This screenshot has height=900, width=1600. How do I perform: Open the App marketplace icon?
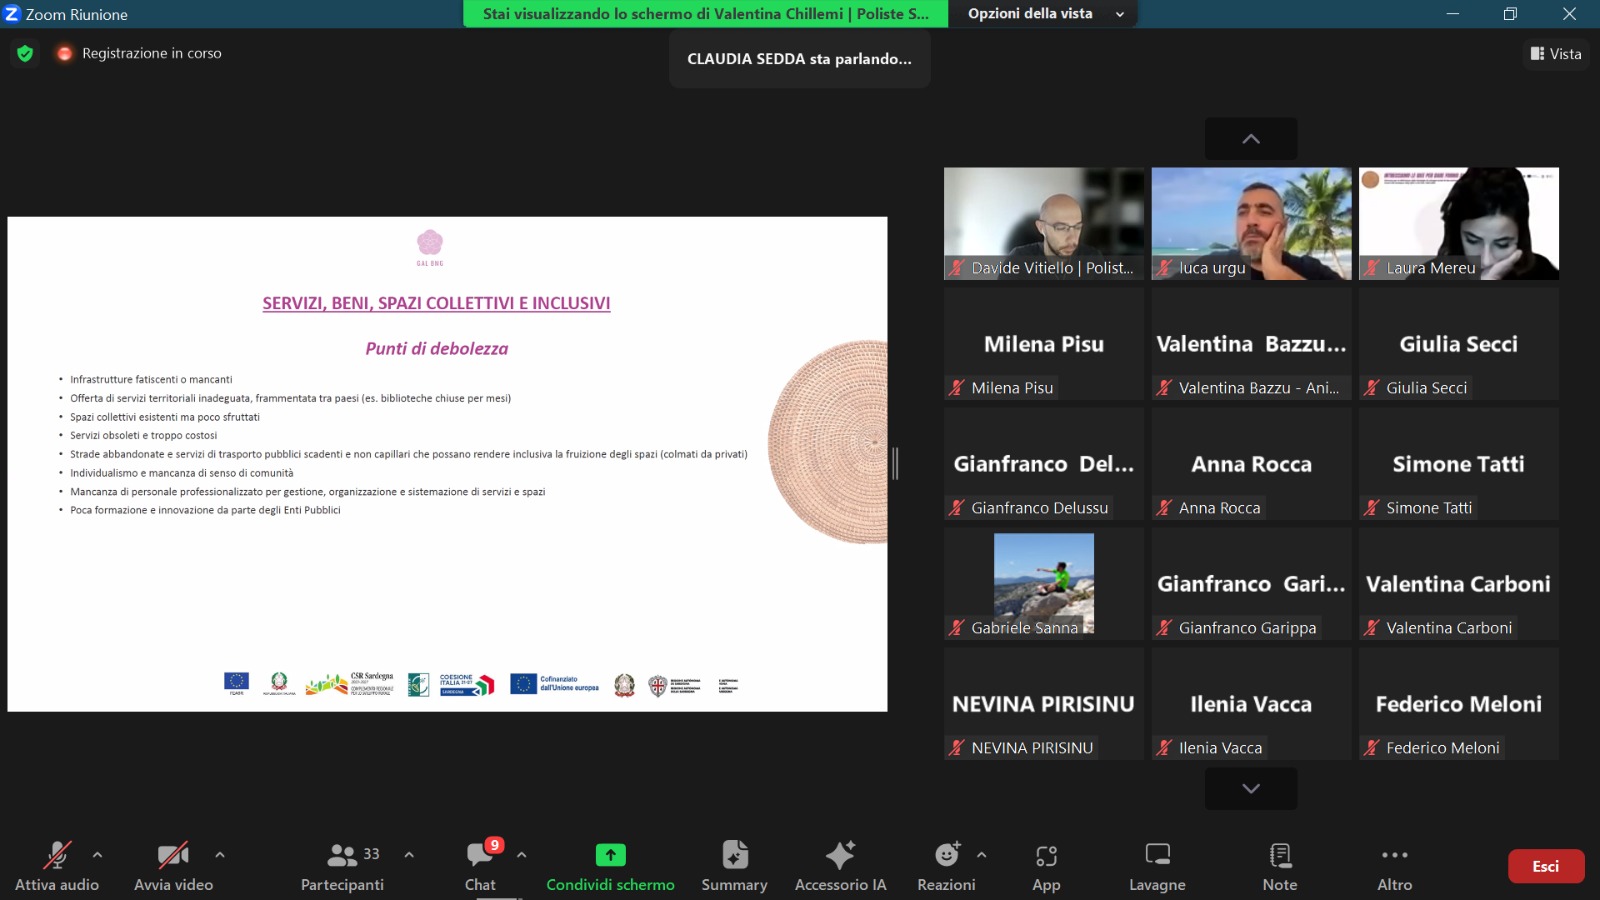(1046, 866)
